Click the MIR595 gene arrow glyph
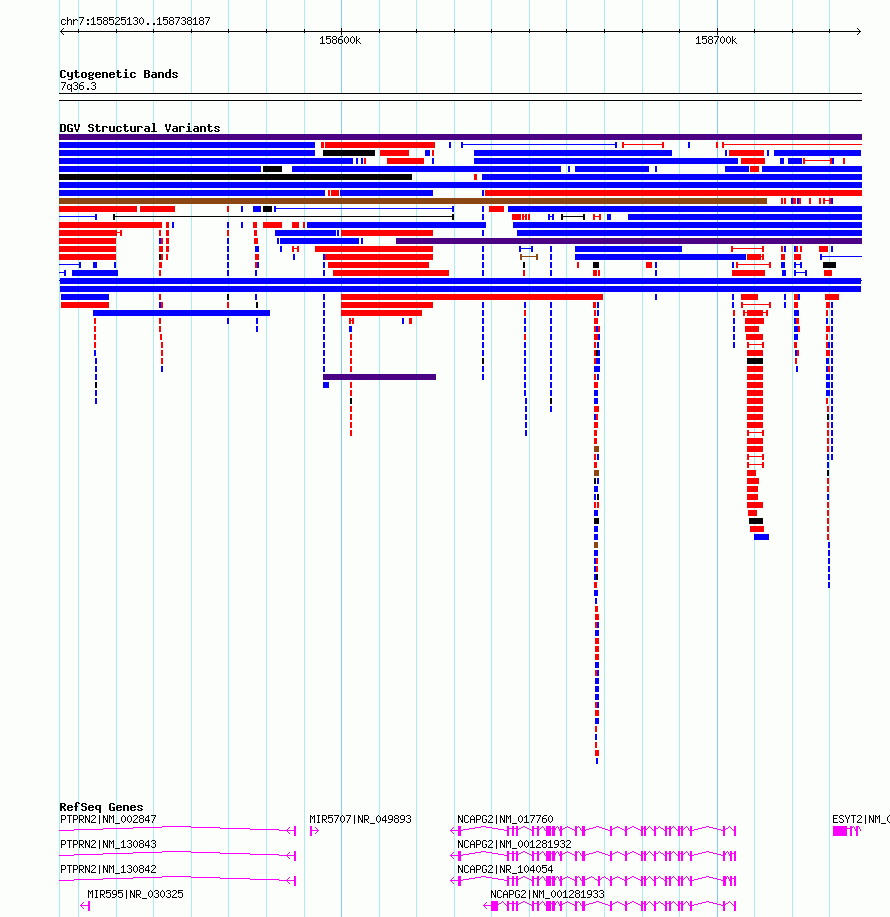Image resolution: width=890 pixels, height=917 pixels. tap(85, 905)
